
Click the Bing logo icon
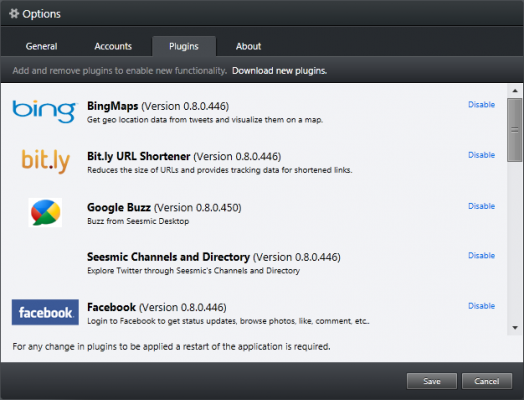(x=45, y=111)
